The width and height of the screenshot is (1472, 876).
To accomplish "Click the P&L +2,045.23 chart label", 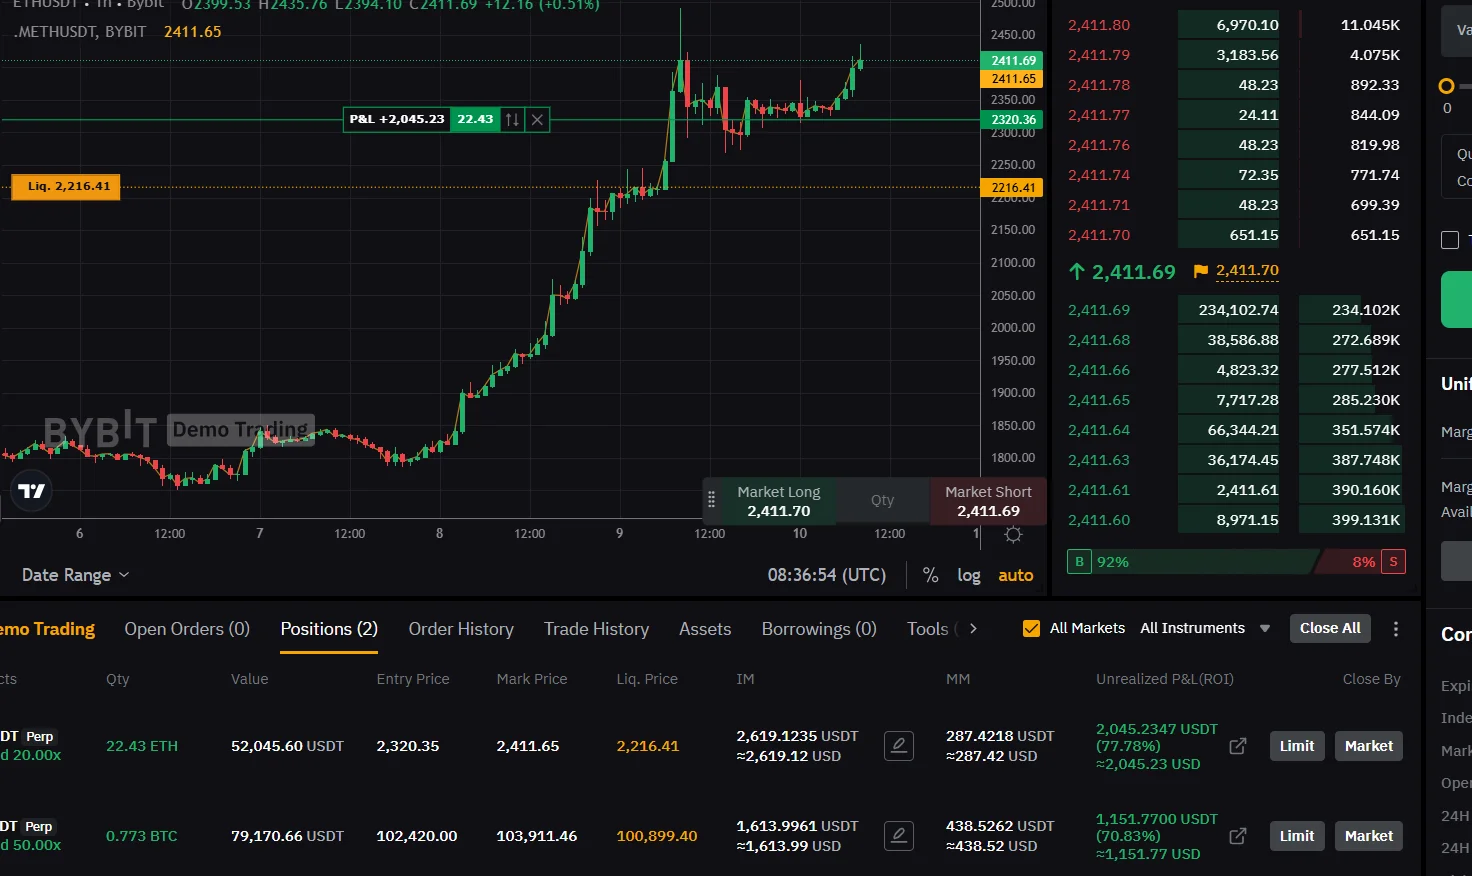I will click(x=397, y=119).
